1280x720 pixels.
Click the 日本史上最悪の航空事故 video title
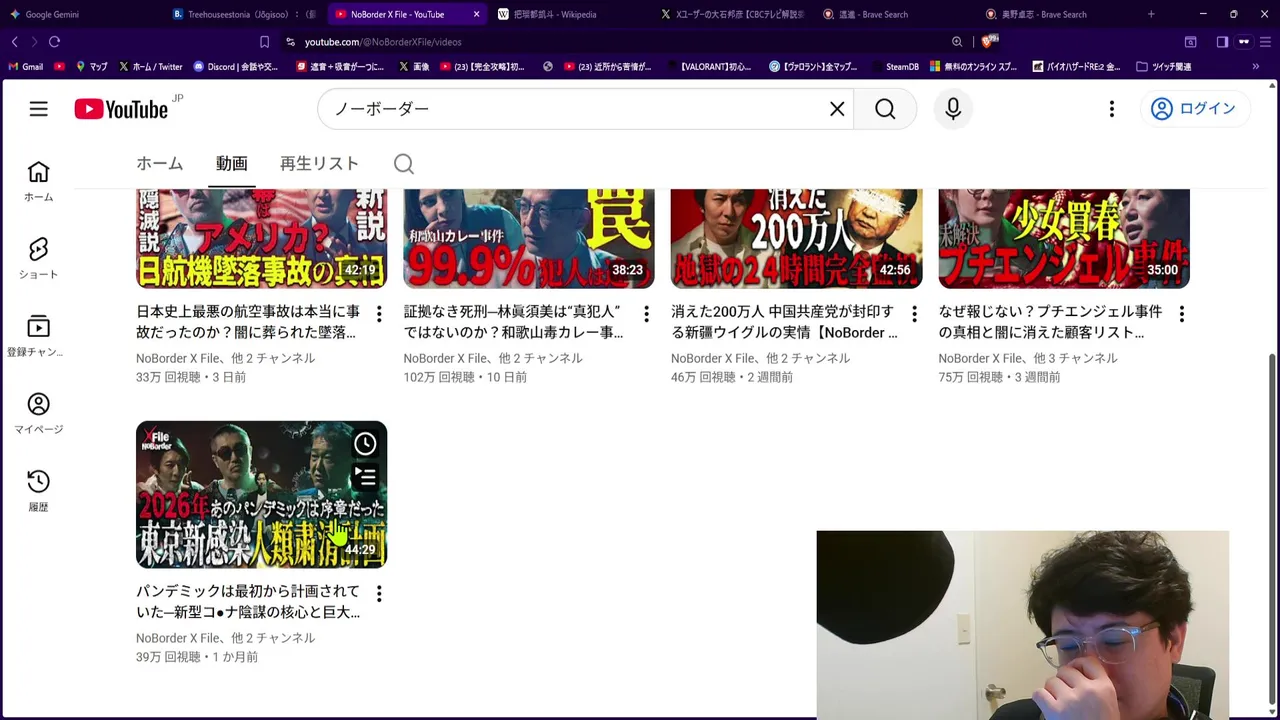tap(248, 322)
